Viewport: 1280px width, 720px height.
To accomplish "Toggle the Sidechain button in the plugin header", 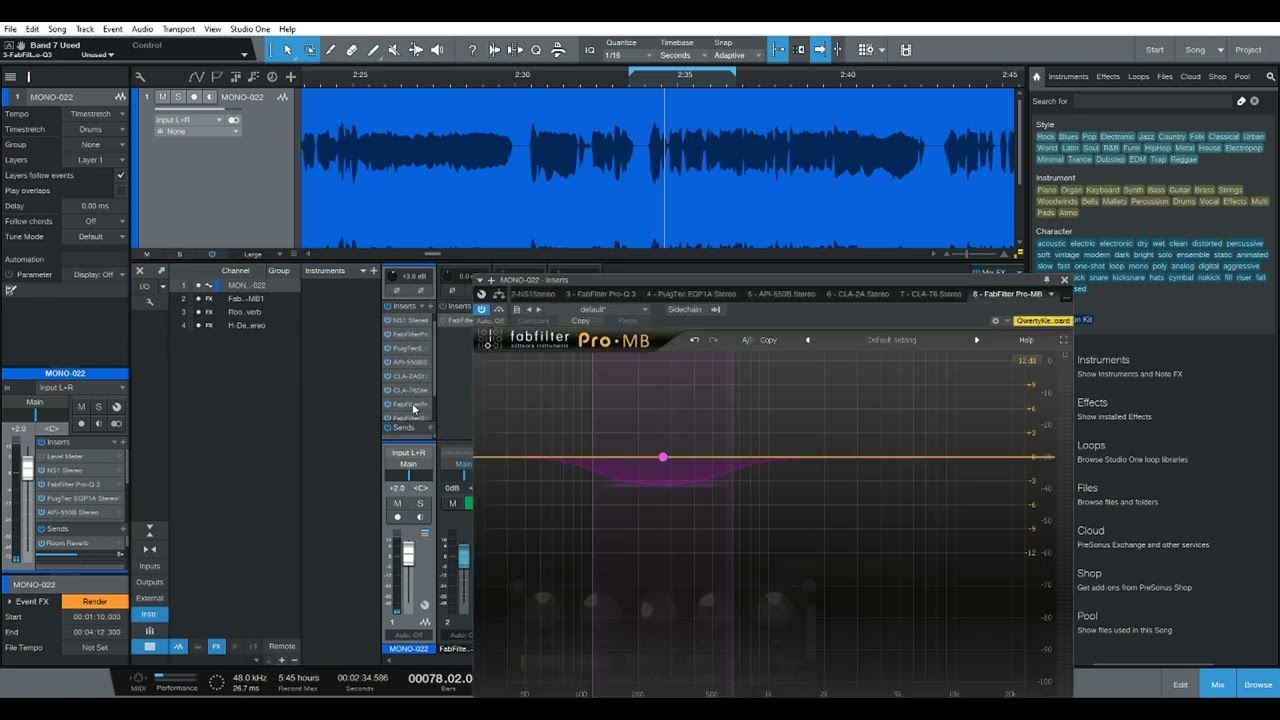I will pyautogui.click(x=694, y=309).
